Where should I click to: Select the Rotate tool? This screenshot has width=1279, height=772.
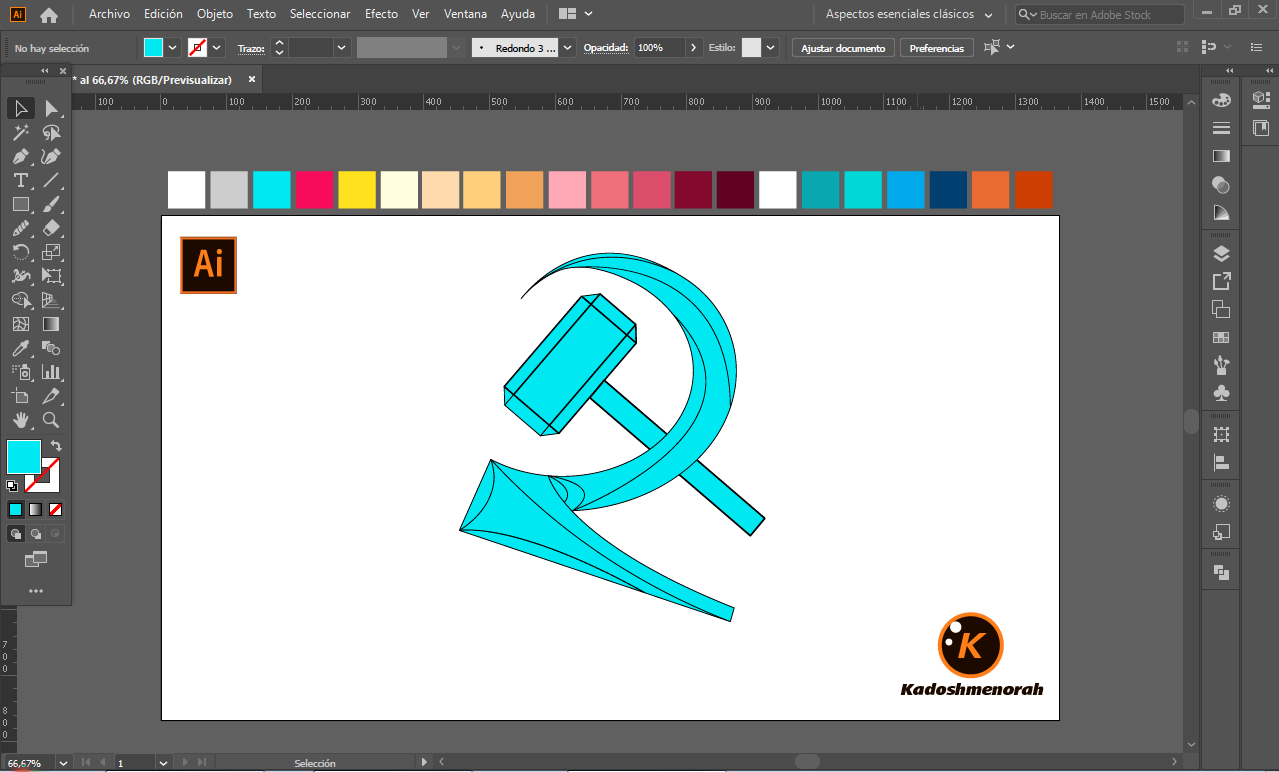pyautogui.click(x=20, y=252)
